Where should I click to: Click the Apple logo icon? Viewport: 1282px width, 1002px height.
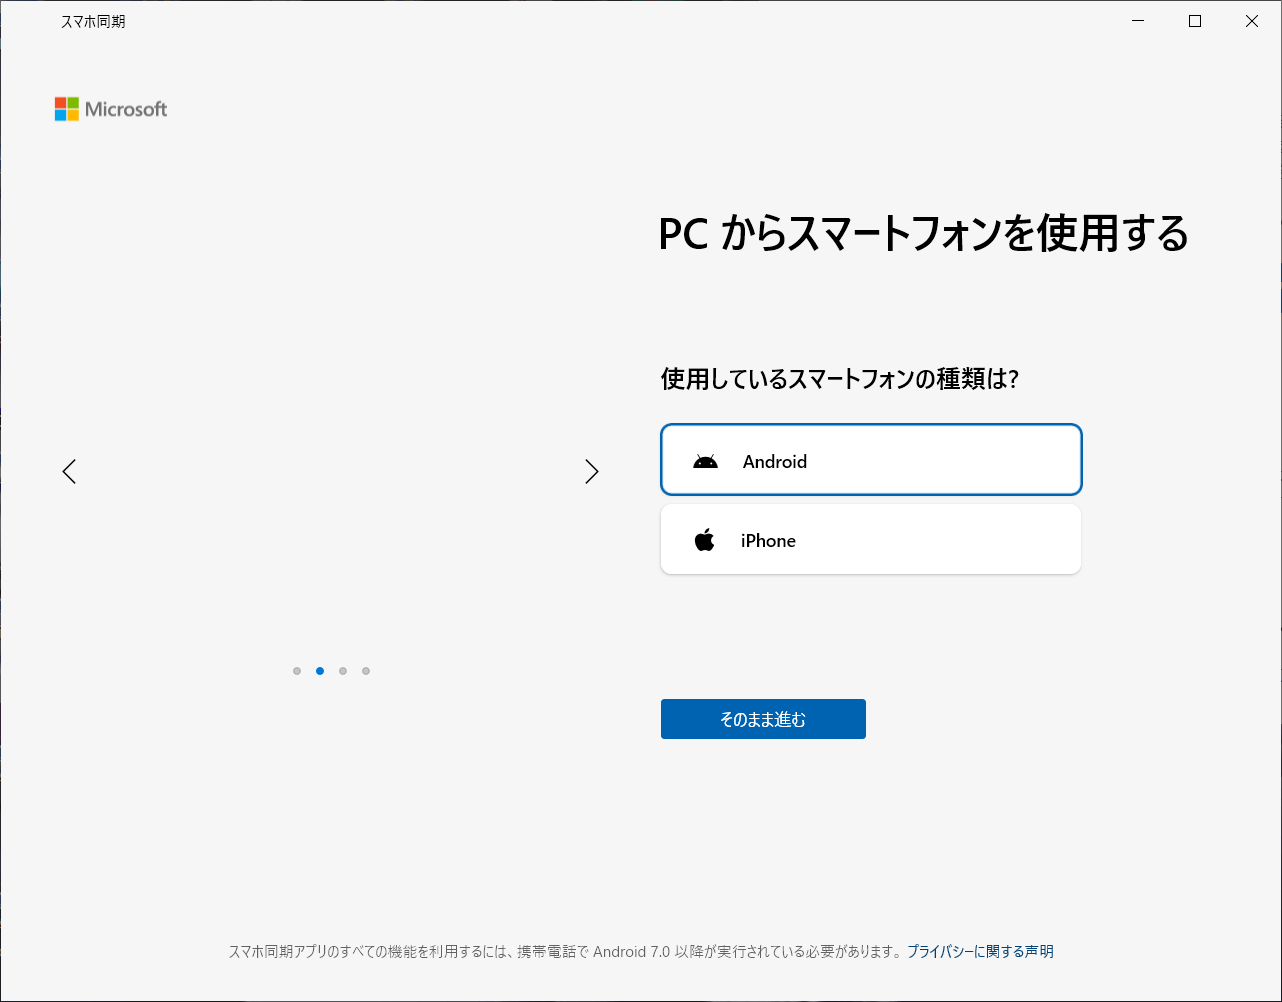(x=705, y=540)
